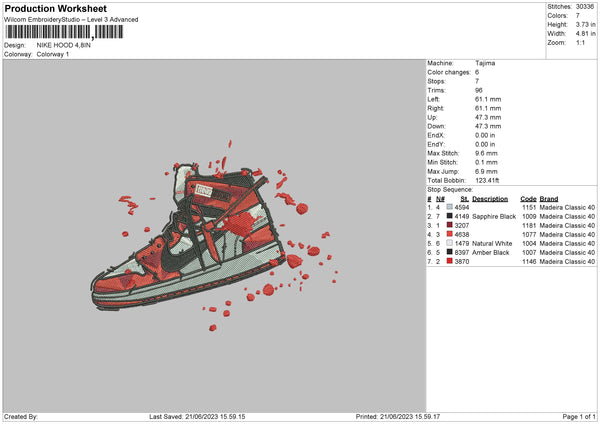This screenshot has width=600, height=424.
Task: Click the Machine value 'Tajima'
Action: [485, 63]
